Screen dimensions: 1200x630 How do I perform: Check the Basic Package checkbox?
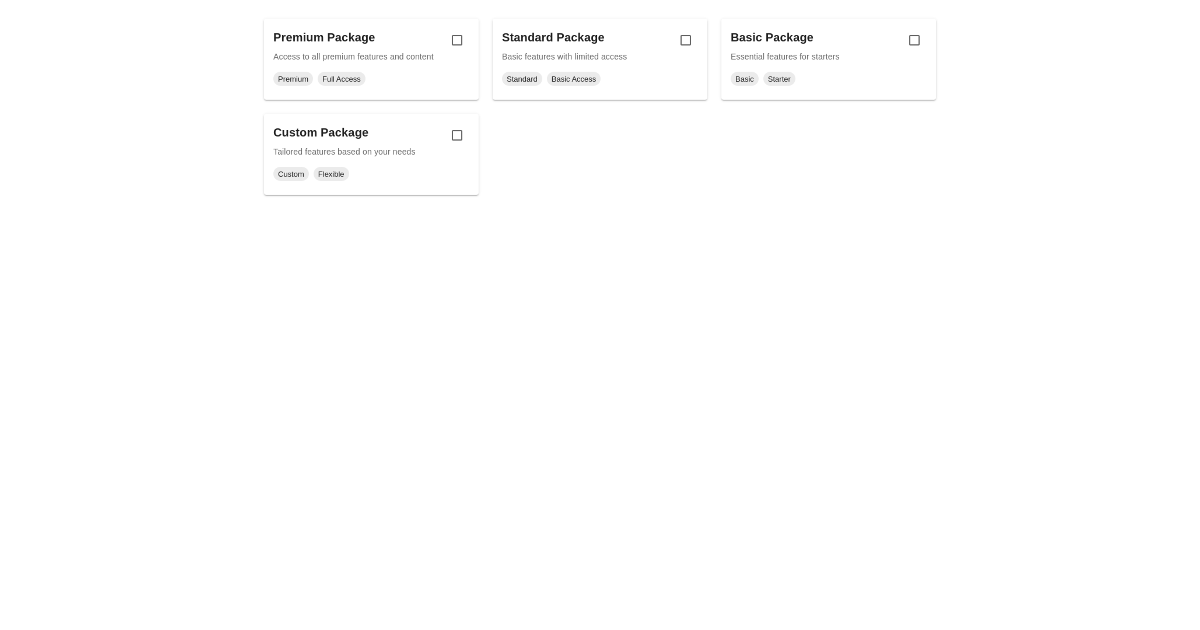(914, 40)
